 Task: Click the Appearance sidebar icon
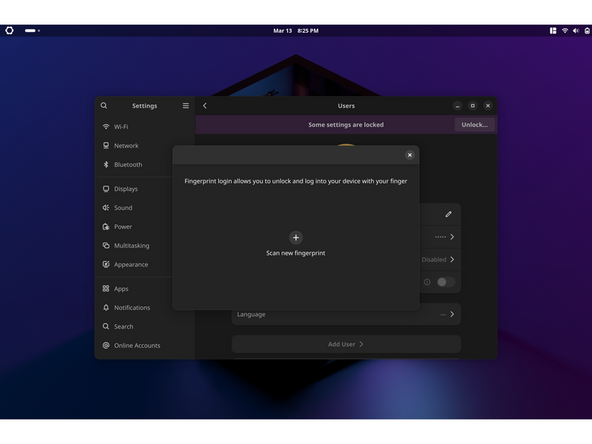[106, 264]
